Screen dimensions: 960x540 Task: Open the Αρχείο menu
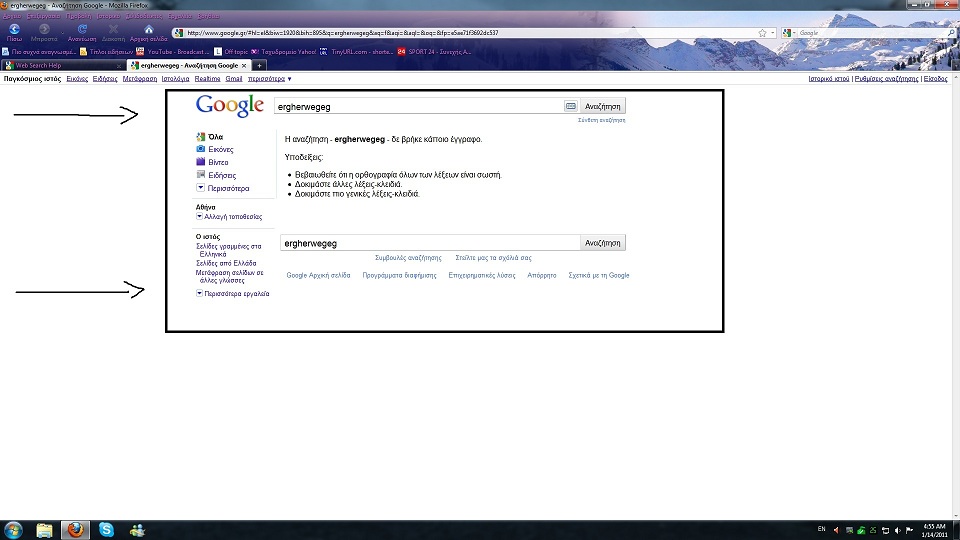pos(12,17)
